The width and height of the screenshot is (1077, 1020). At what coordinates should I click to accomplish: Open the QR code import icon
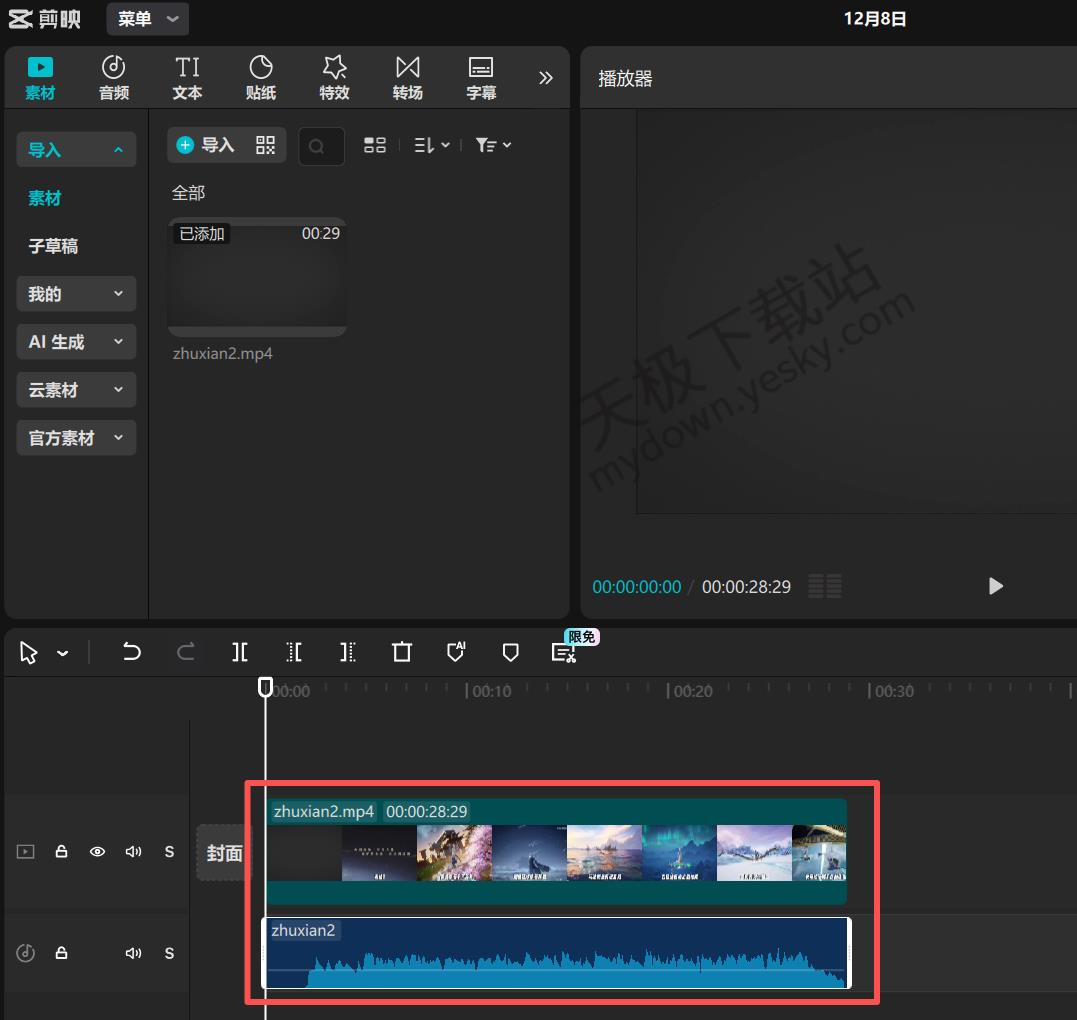pos(265,145)
